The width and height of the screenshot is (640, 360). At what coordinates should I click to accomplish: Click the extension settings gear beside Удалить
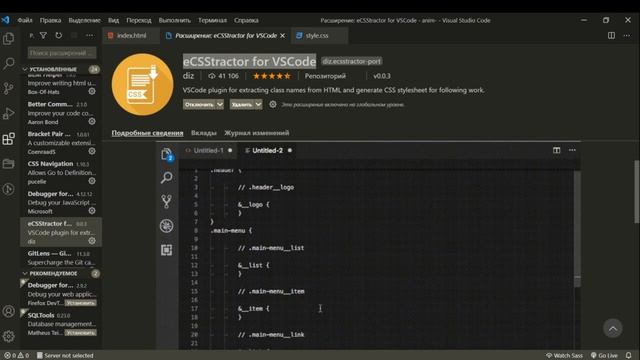tap(273, 104)
